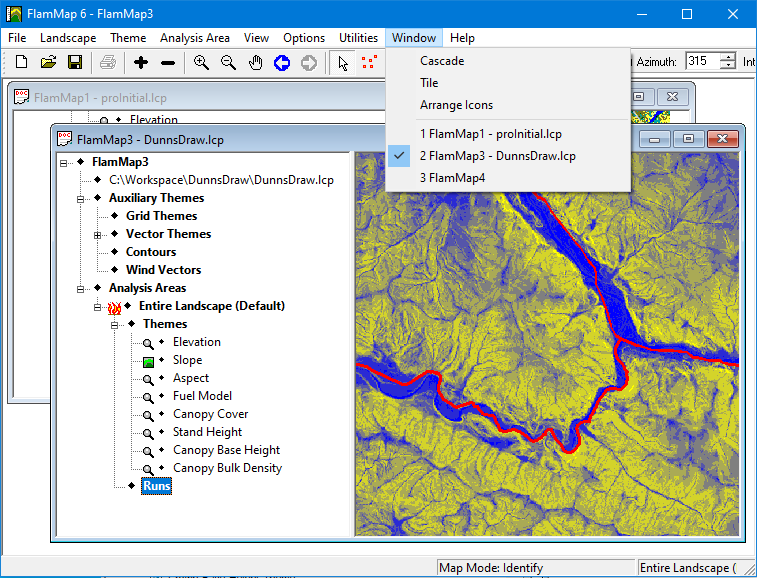Click the FlamMap3 child window minimize button
This screenshot has width=757, height=578.
click(655, 139)
